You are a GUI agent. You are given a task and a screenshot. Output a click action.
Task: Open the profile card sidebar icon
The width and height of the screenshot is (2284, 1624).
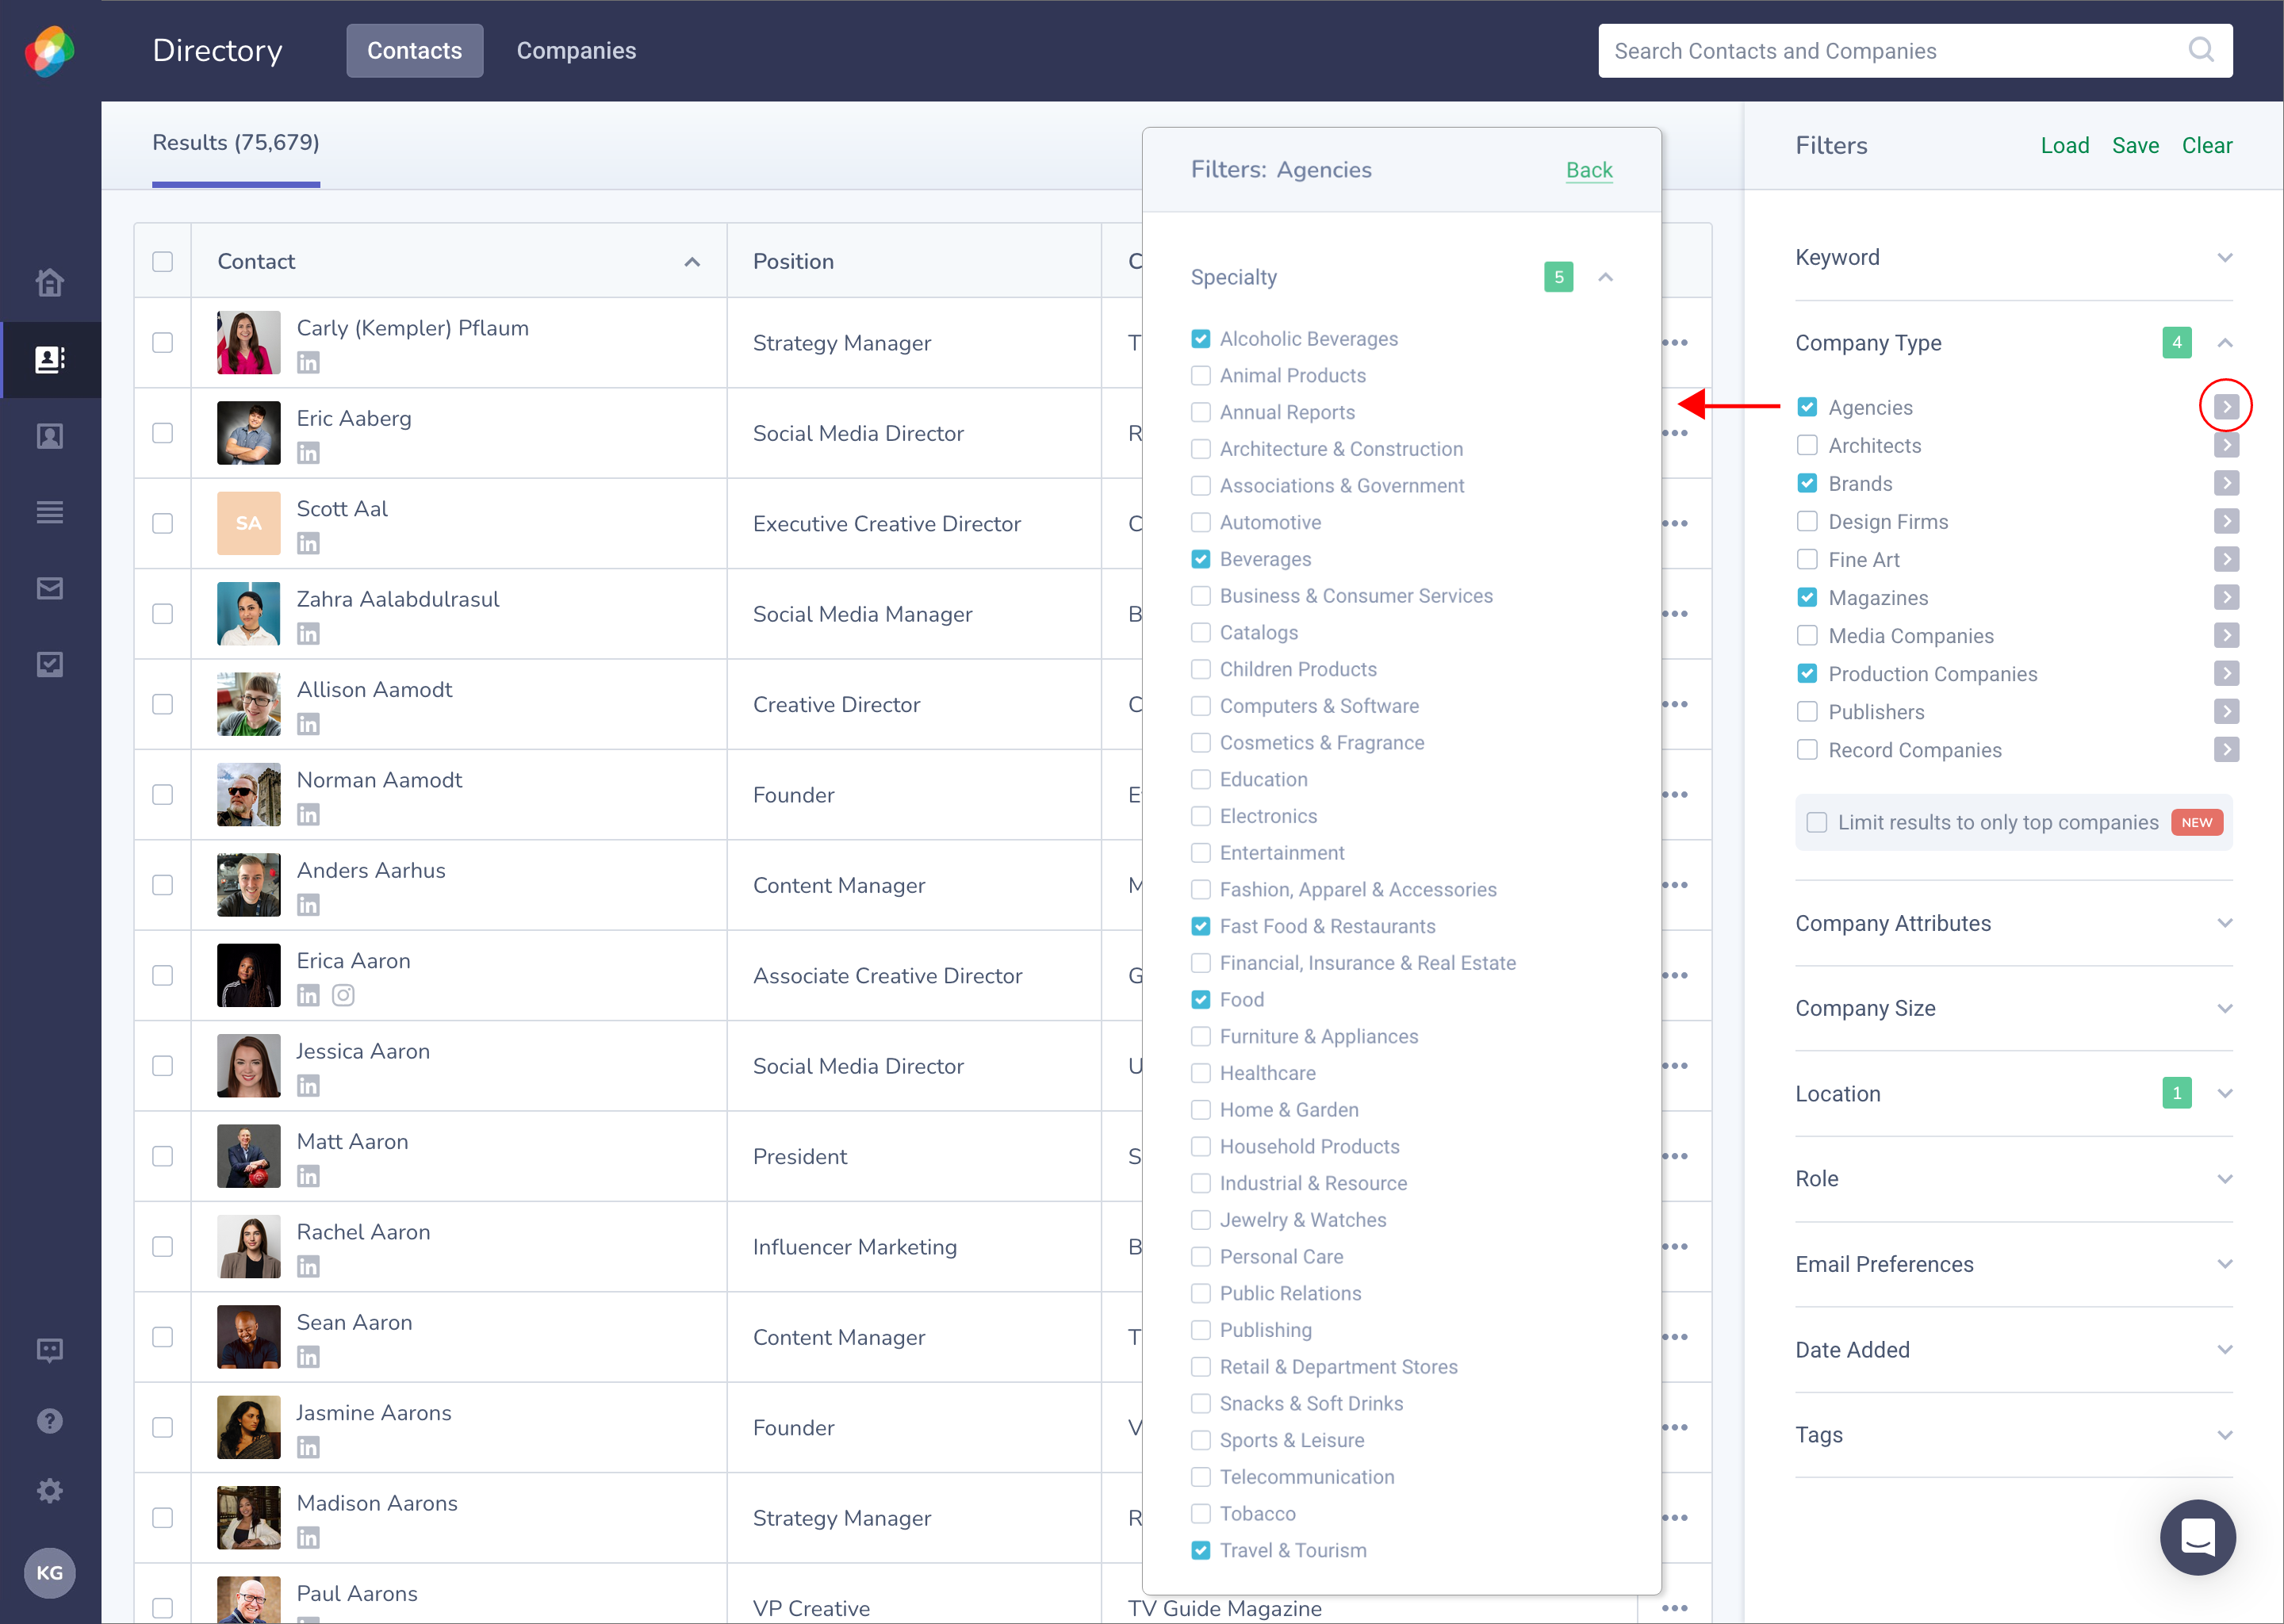50,436
